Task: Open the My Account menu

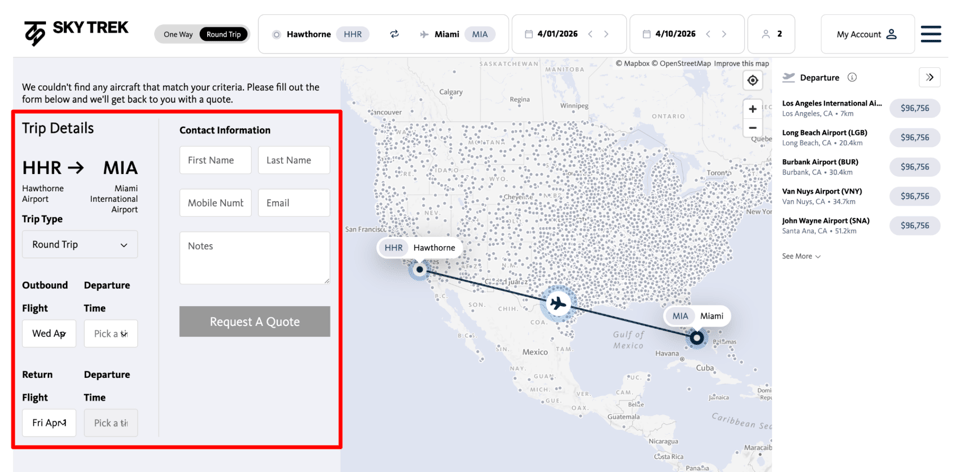Action: (866, 34)
